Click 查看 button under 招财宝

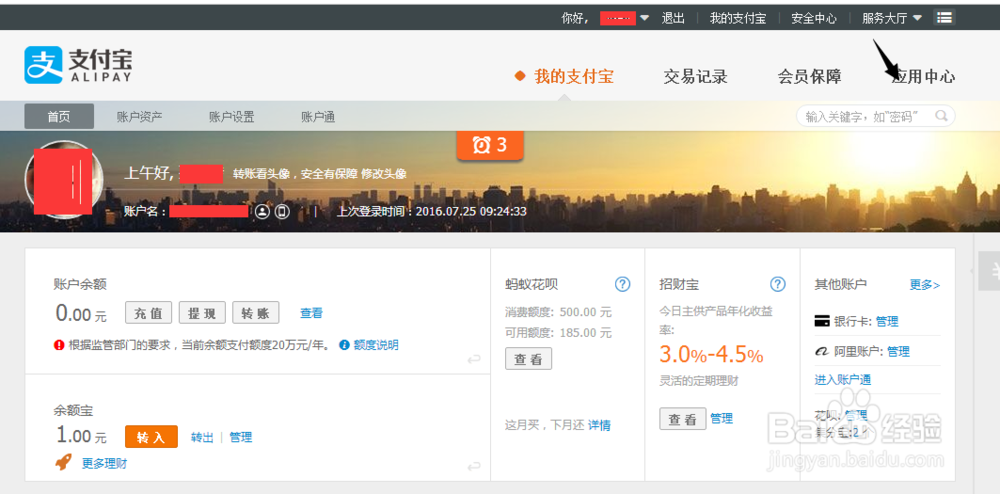click(682, 419)
